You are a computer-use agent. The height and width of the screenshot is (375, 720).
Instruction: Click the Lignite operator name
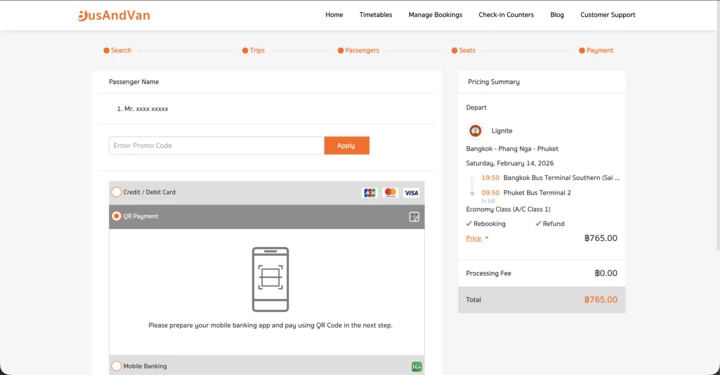(x=502, y=131)
